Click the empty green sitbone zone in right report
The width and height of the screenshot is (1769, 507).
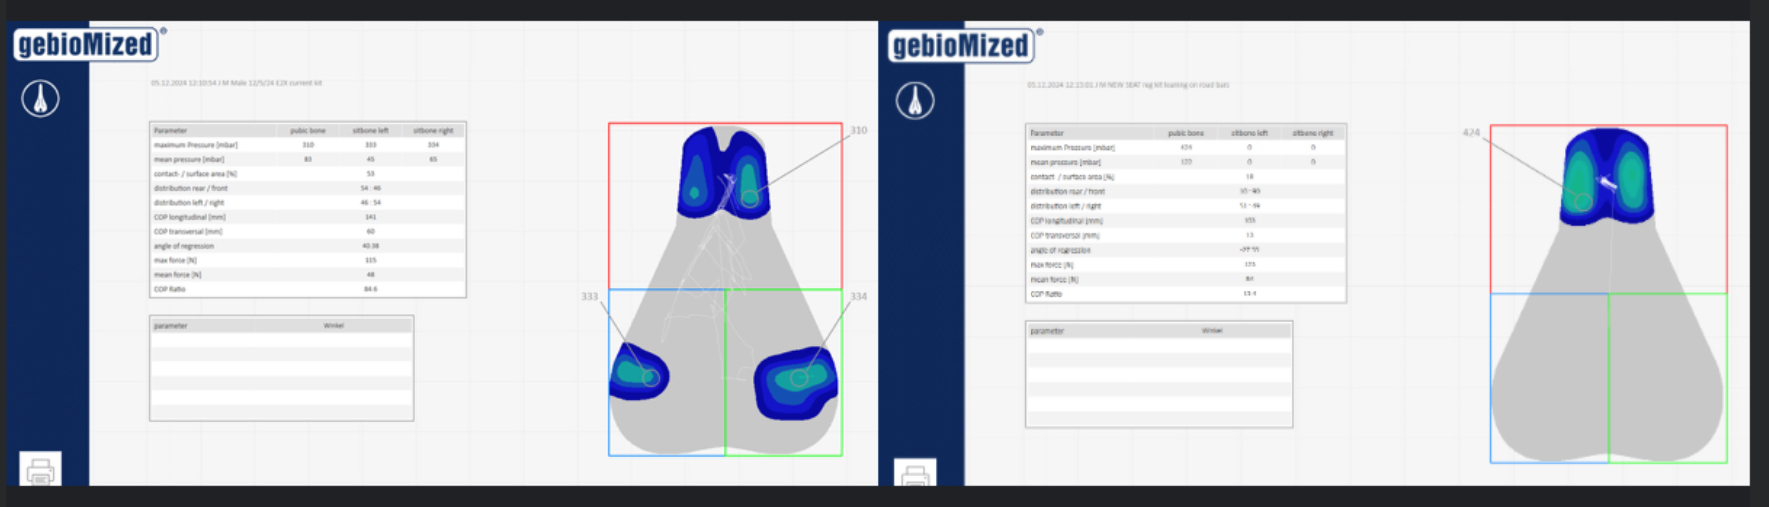pyautogui.click(x=1667, y=378)
